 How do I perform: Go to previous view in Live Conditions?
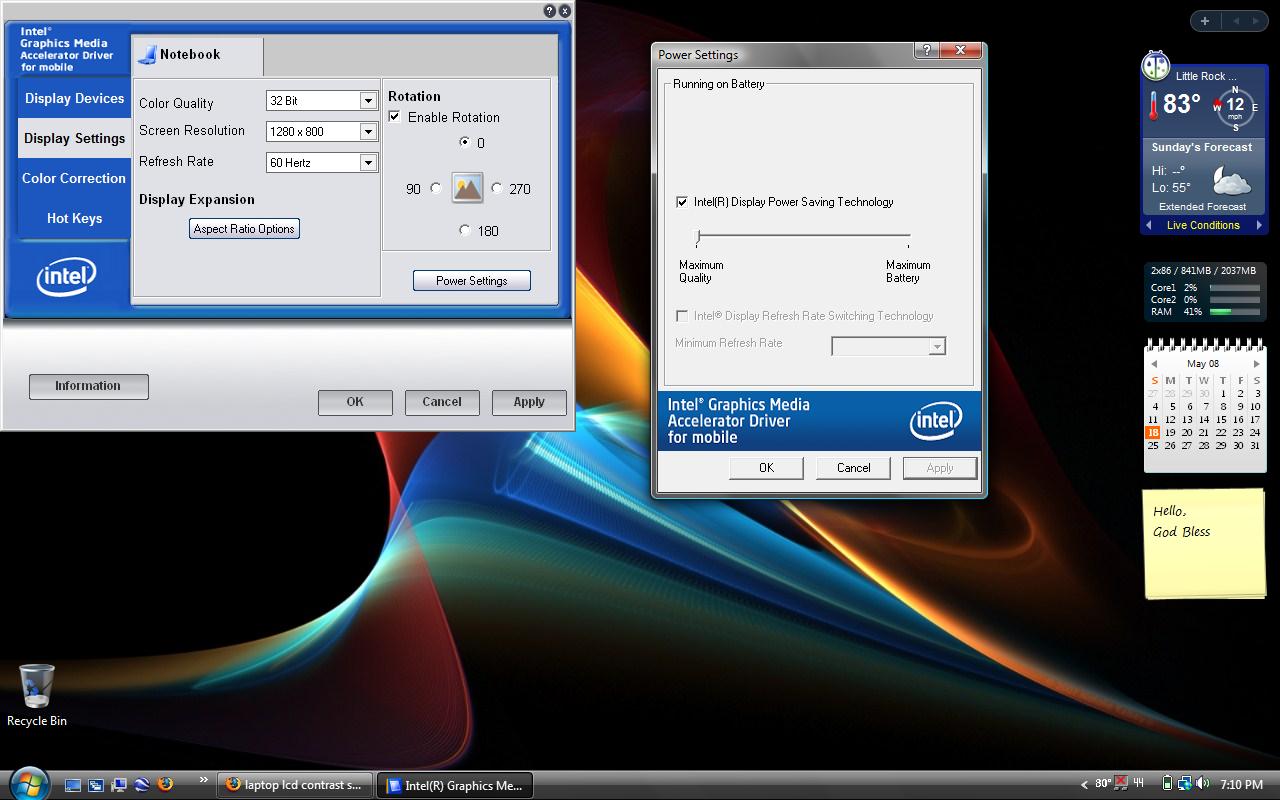click(x=1148, y=226)
